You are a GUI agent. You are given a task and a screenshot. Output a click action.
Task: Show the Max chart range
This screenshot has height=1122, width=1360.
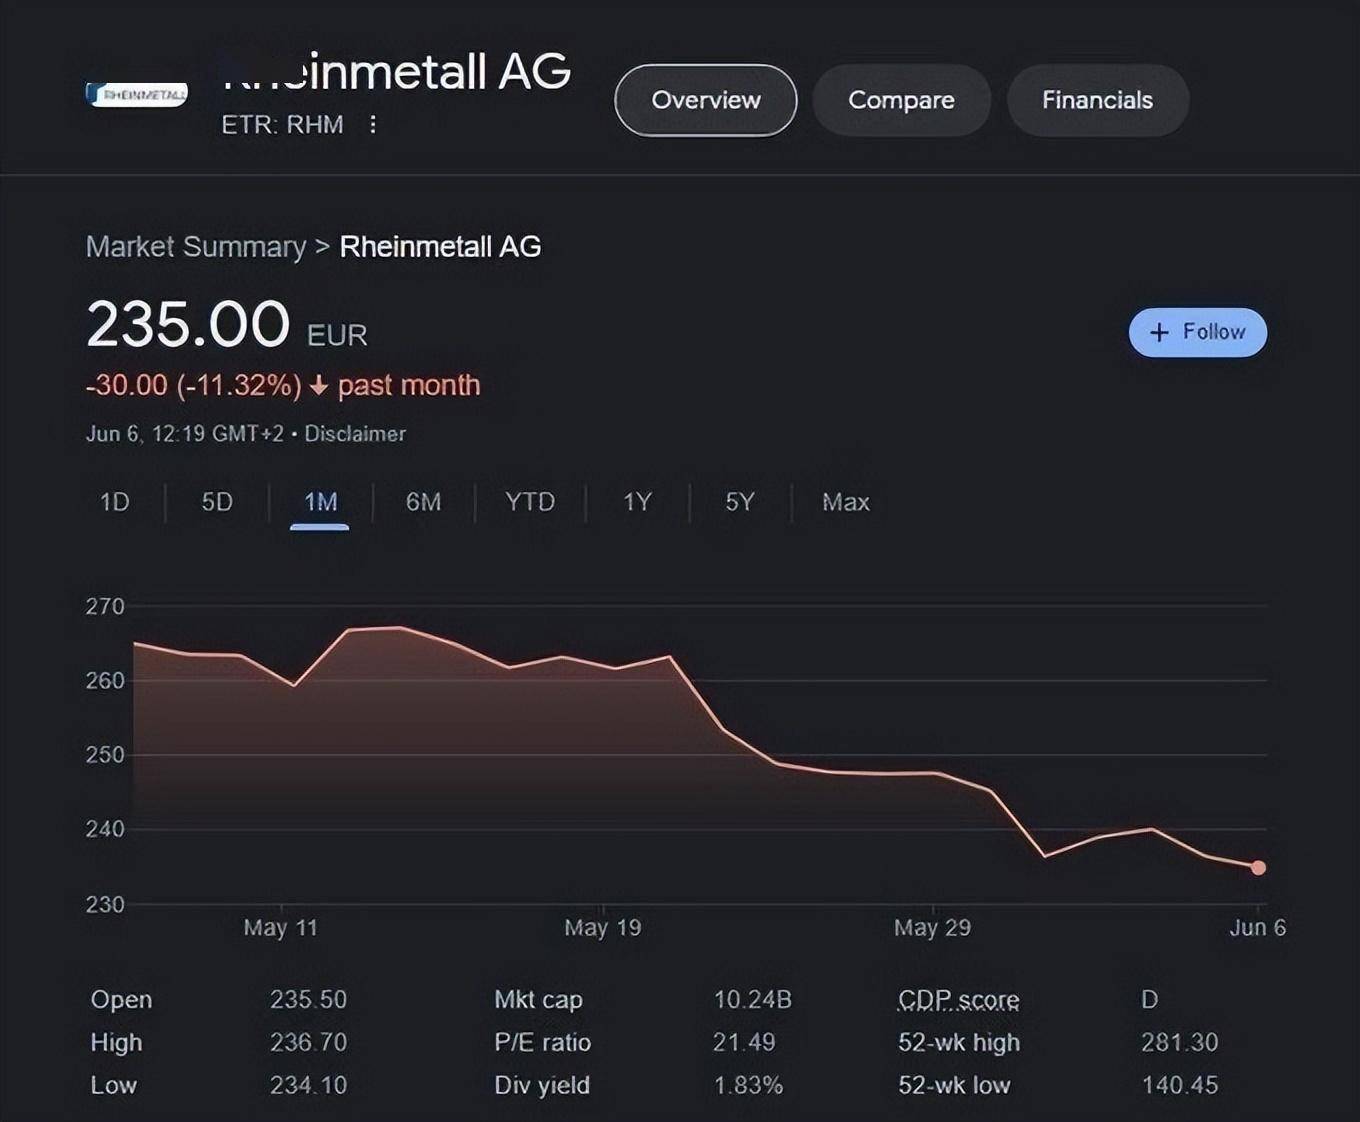tap(846, 502)
